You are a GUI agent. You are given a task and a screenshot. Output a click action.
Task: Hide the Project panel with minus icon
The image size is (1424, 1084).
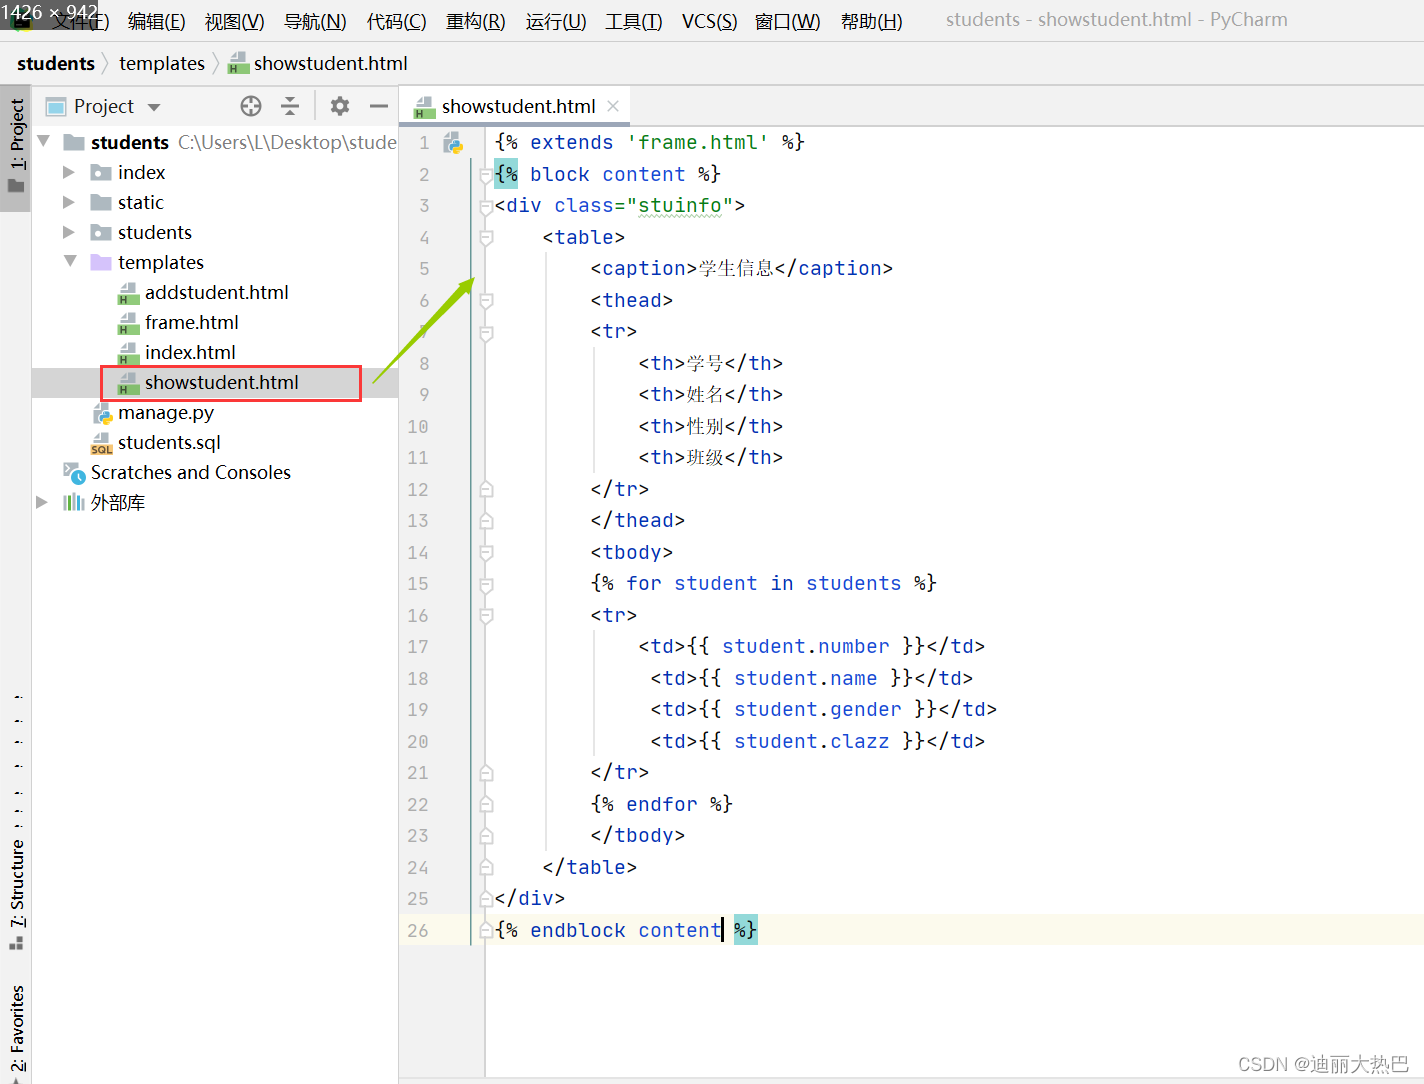pyautogui.click(x=378, y=106)
